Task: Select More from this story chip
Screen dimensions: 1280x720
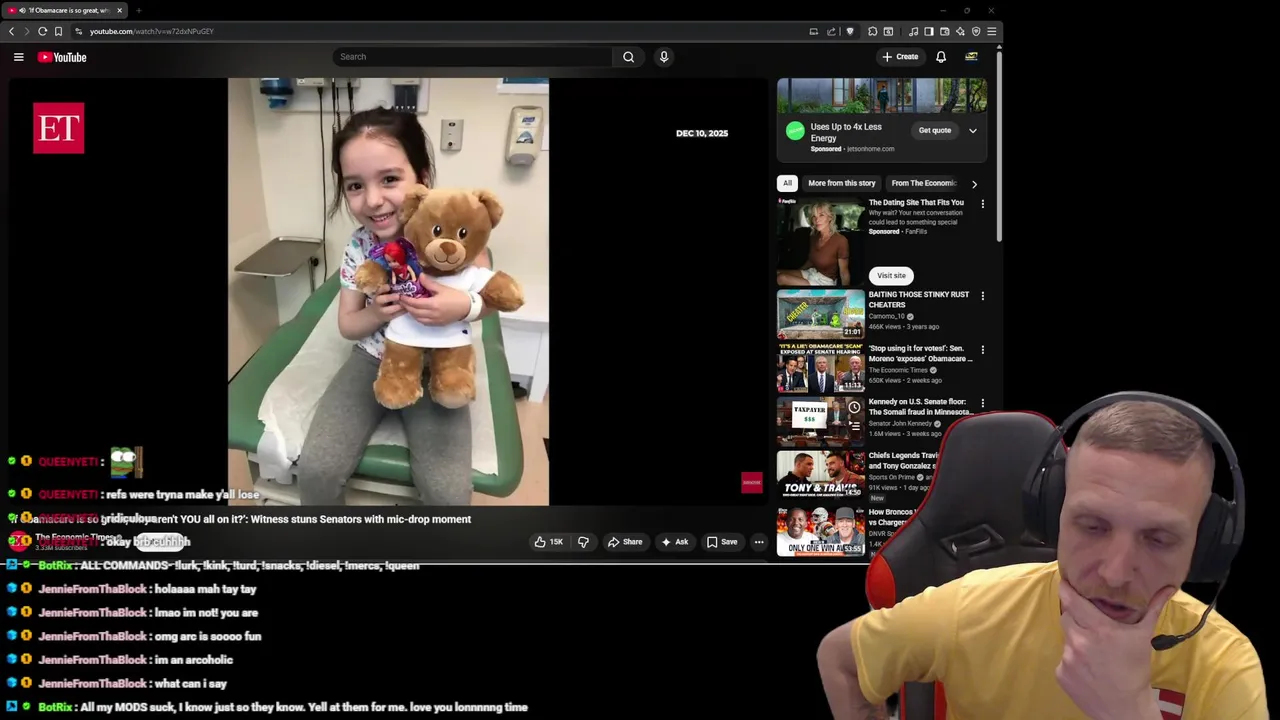Action: coord(841,183)
